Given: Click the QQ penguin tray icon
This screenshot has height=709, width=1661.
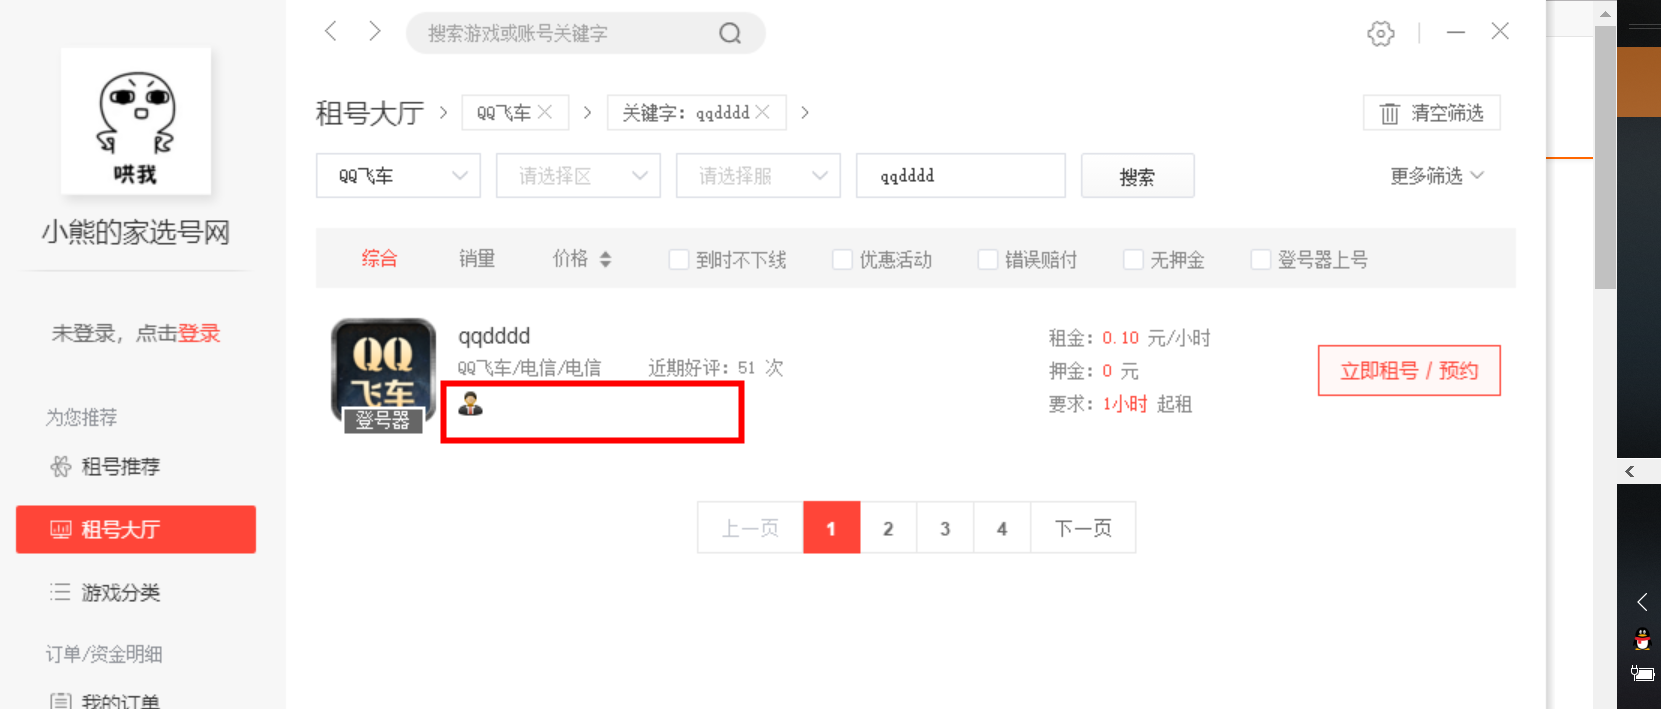Looking at the screenshot, I should click(x=1642, y=639).
